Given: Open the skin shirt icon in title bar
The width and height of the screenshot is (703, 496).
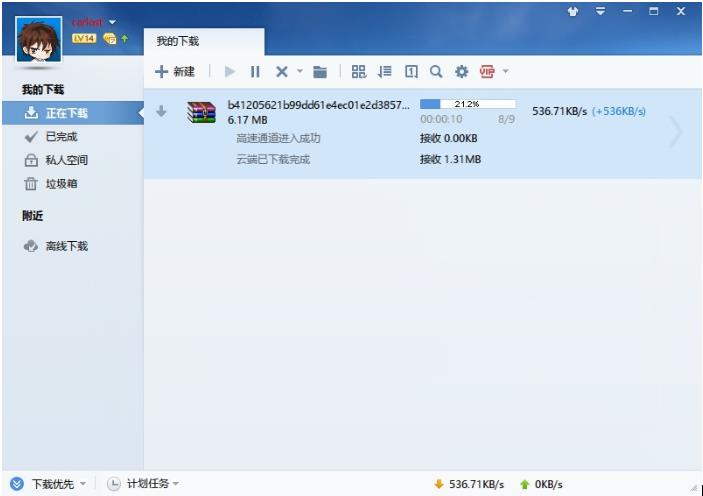Looking at the screenshot, I should point(573,12).
